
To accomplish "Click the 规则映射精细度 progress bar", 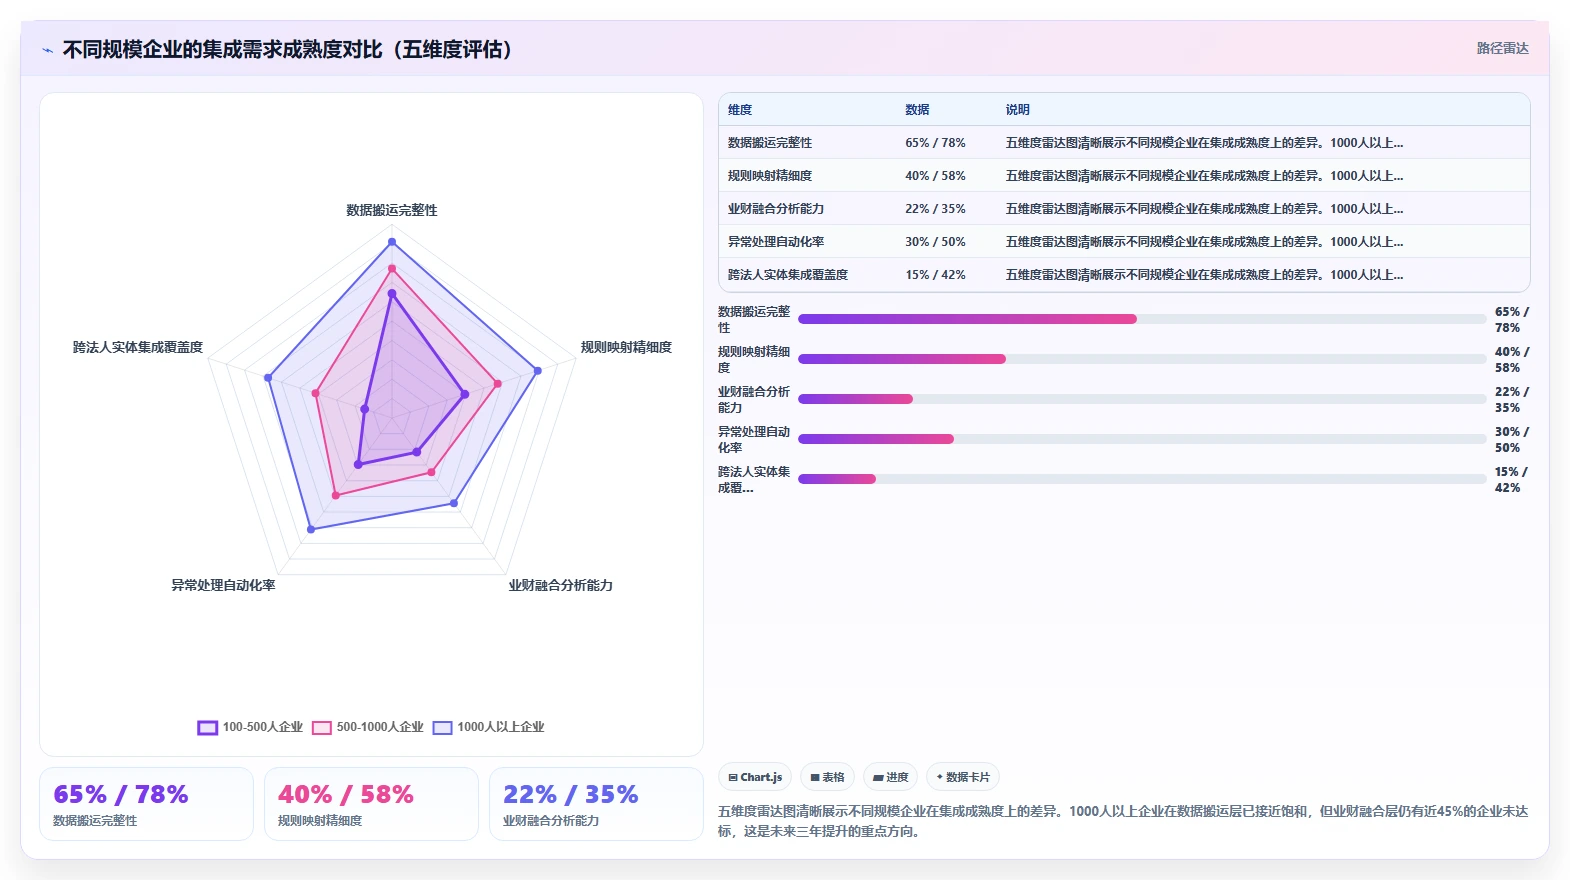I will (1142, 359).
